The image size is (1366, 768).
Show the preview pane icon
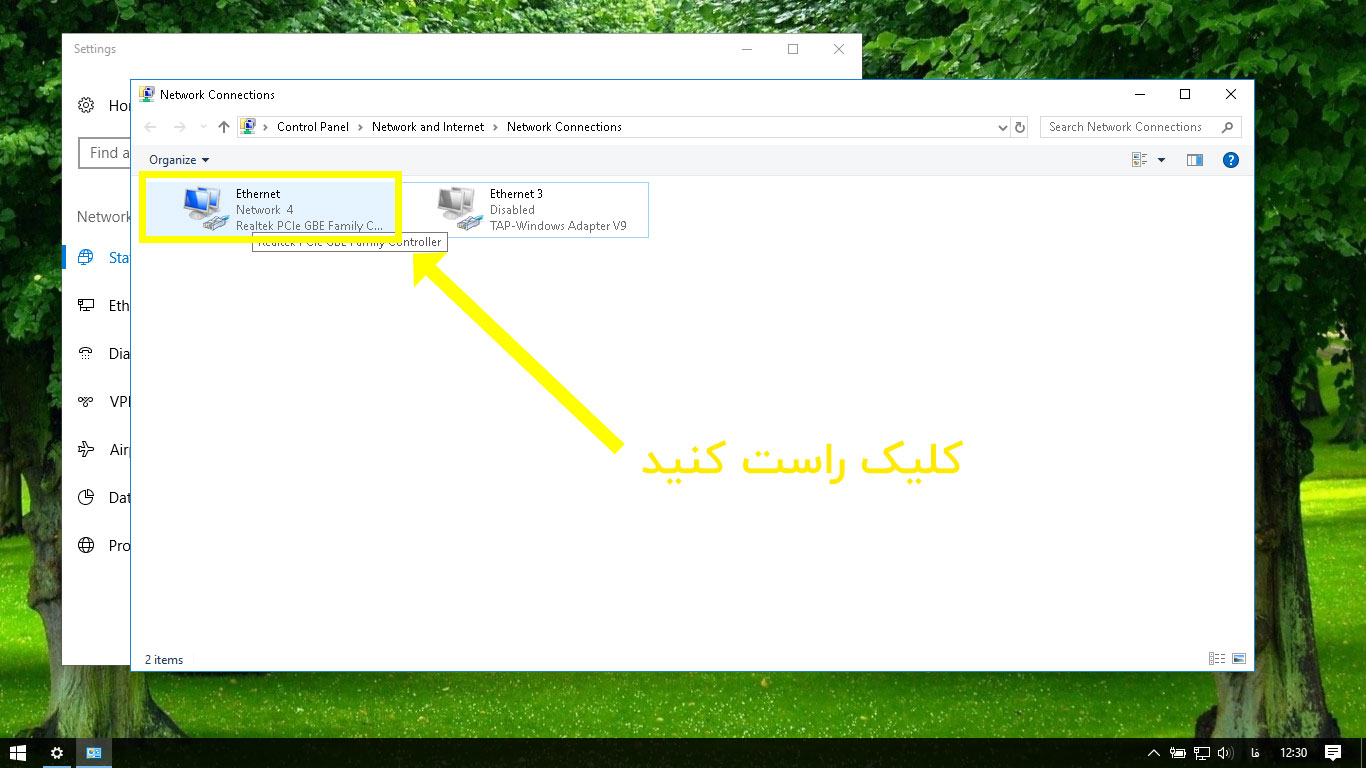1194,160
